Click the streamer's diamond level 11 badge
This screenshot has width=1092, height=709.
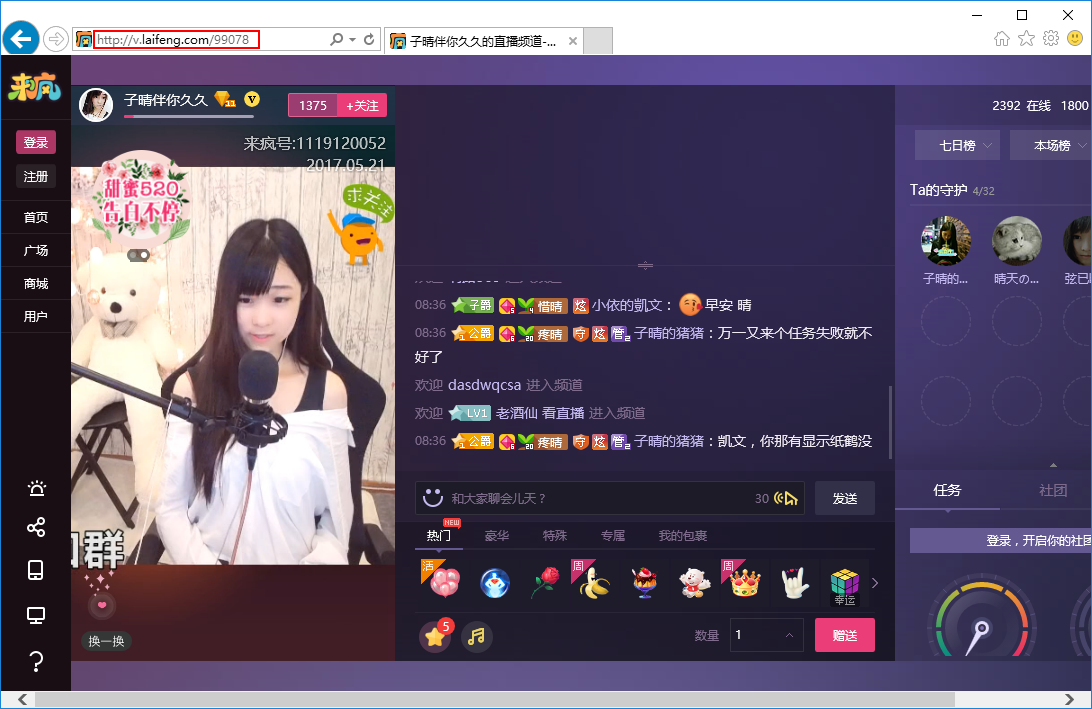[x=225, y=100]
